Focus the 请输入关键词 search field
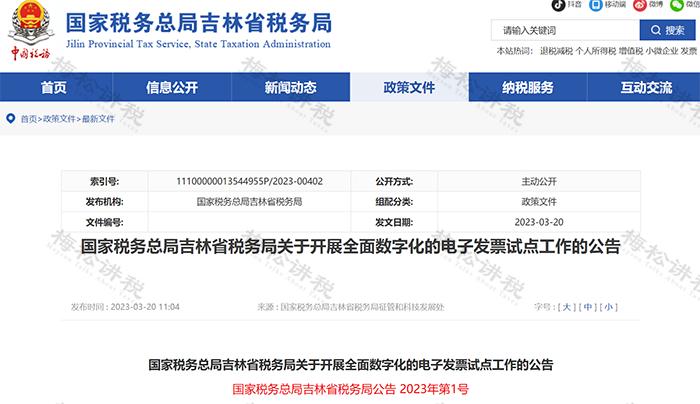The height and width of the screenshot is (404, 700). coord(565,30)
